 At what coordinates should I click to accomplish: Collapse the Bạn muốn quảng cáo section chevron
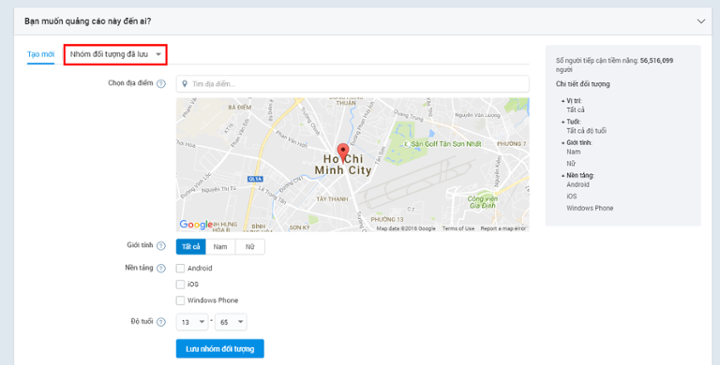(x=701, y=21)
